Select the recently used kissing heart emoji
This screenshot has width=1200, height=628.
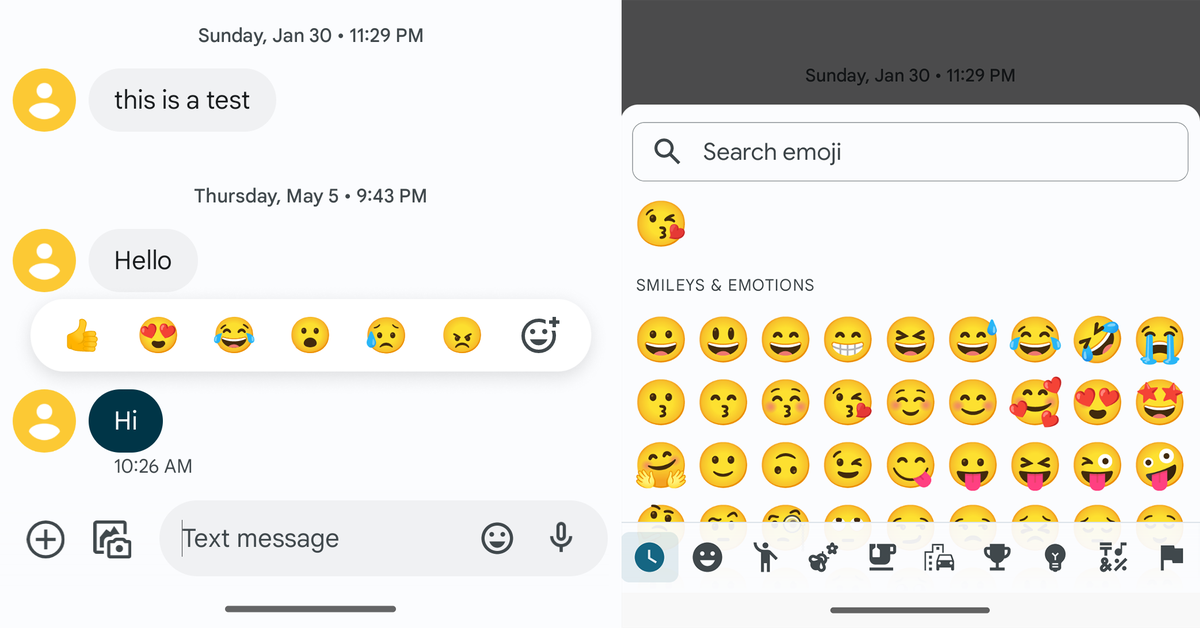[661, 224]
